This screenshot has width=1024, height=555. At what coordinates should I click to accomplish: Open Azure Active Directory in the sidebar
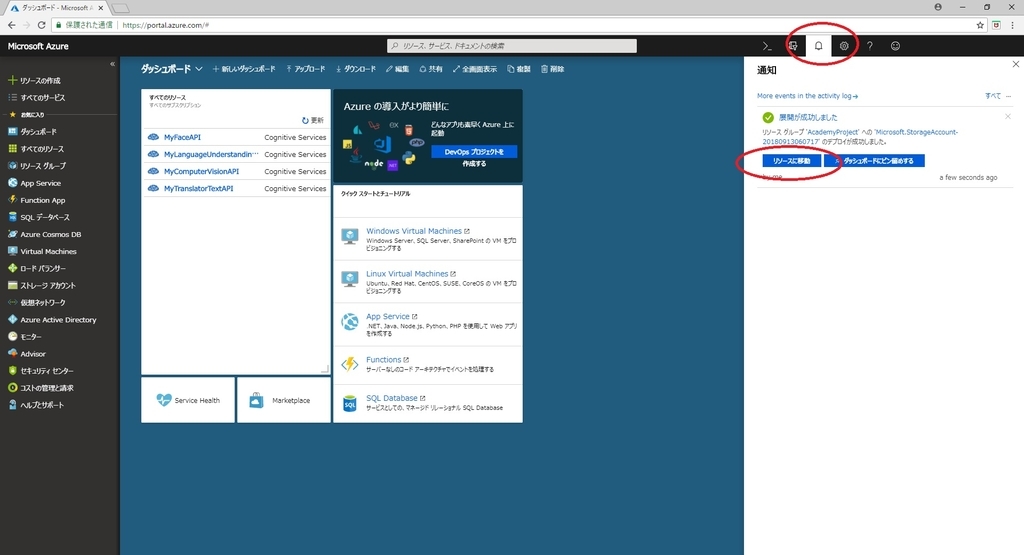click(52, 319)
